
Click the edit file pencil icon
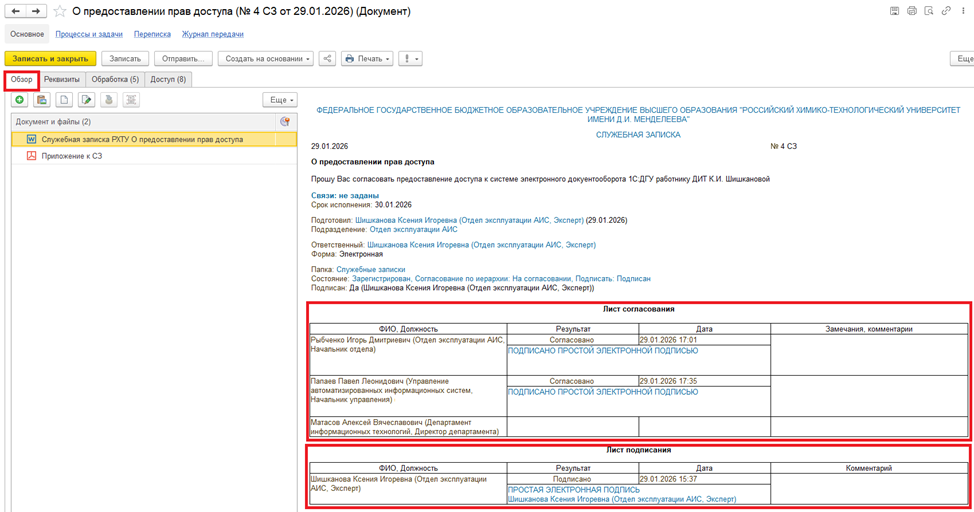[x=87, y=100]
